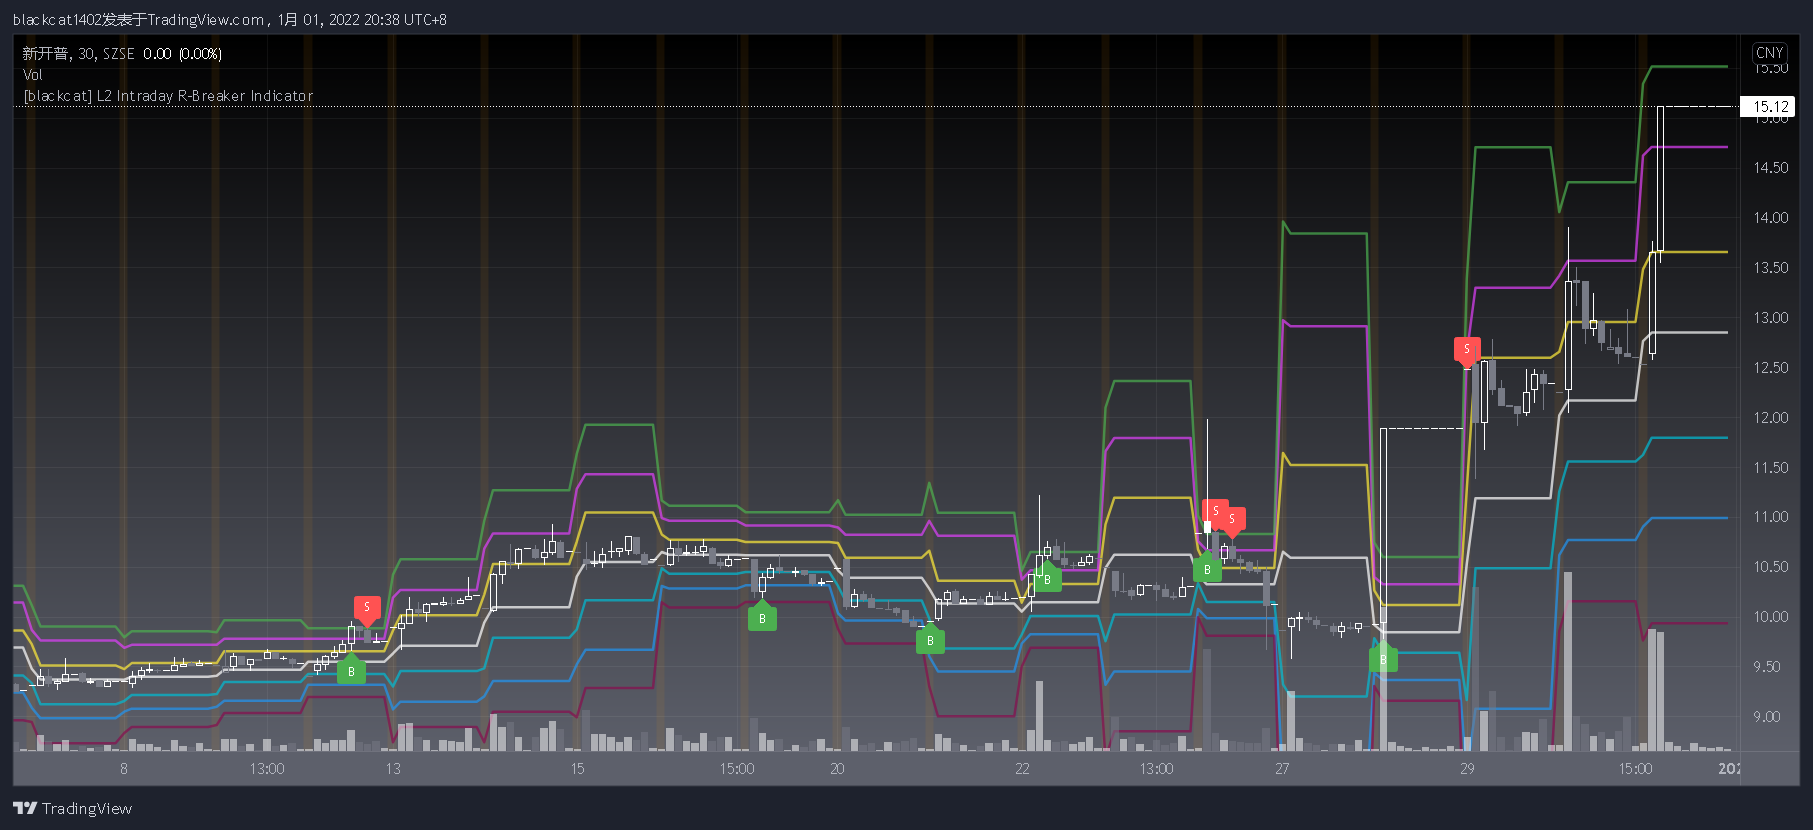Viewport: 1813px width, 830px height.
Task: Click the Buy marker between dates 20 and 22
Action: pyautogui.click(x=930, y=639)
